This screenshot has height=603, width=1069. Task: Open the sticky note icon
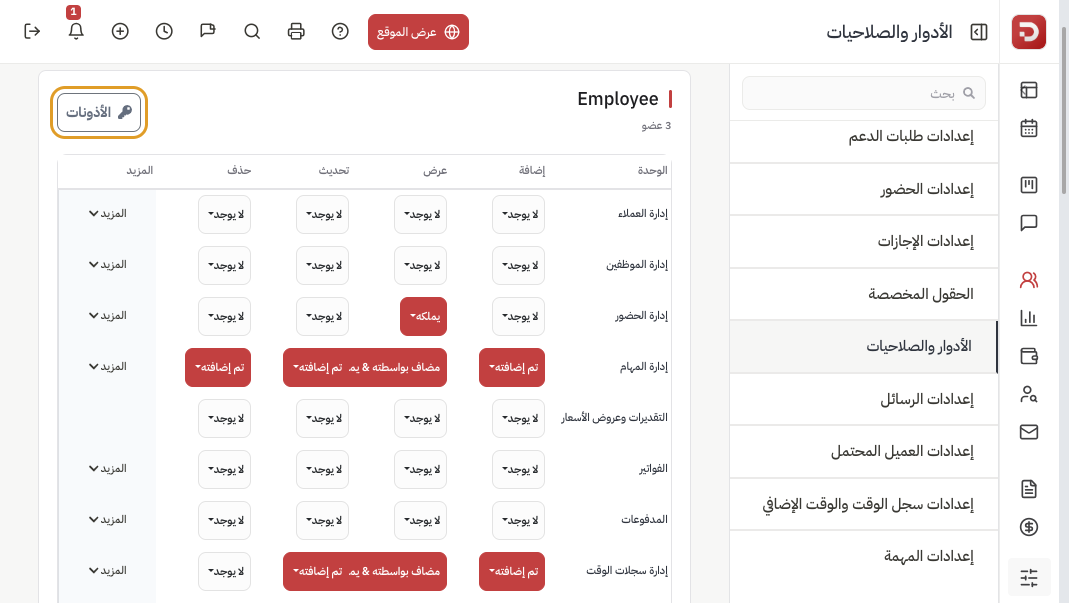[x=208, y=31]
